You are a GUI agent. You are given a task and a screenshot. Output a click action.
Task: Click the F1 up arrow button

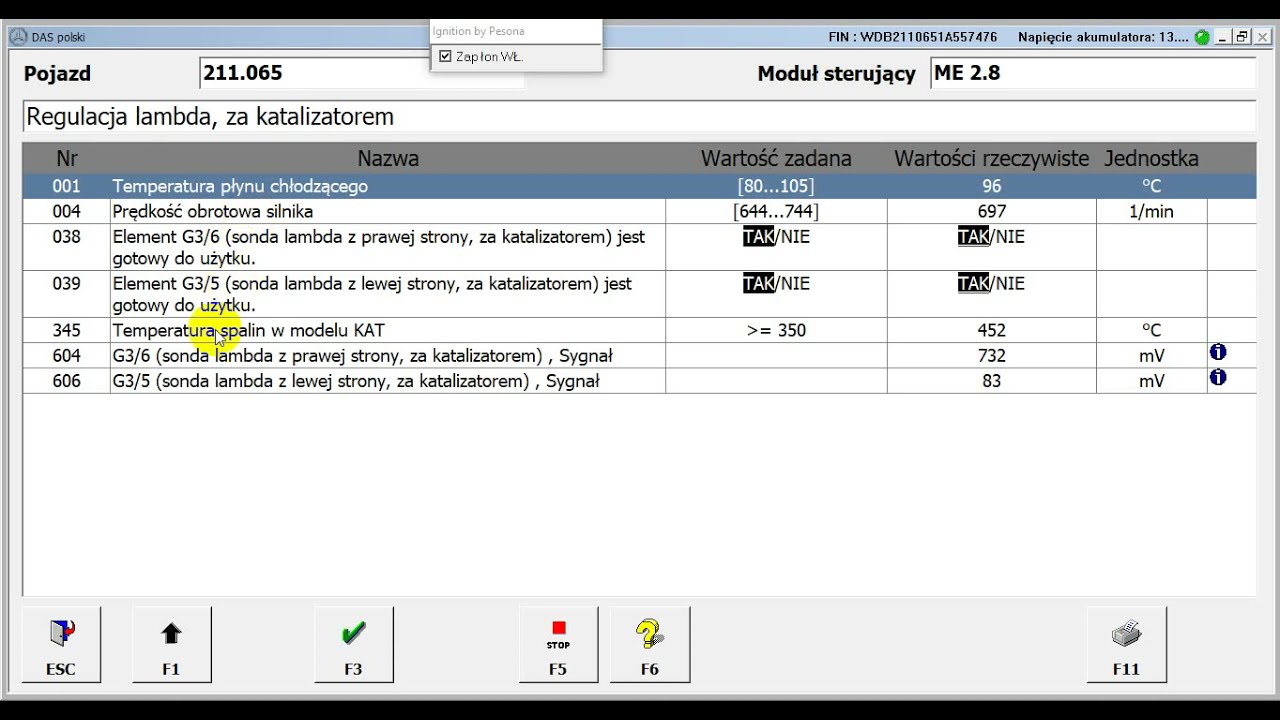tap(171, 644)
